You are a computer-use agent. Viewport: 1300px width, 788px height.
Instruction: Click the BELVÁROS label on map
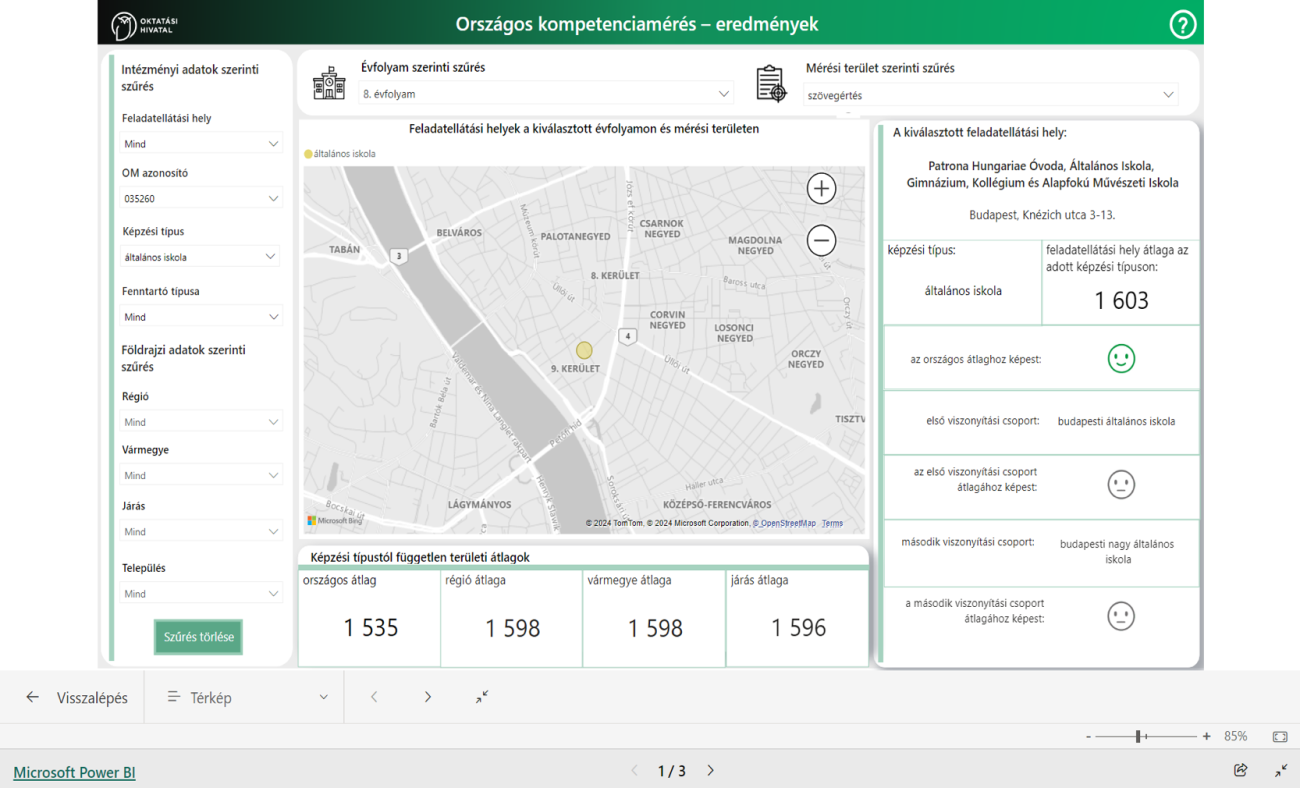point(459,232)
